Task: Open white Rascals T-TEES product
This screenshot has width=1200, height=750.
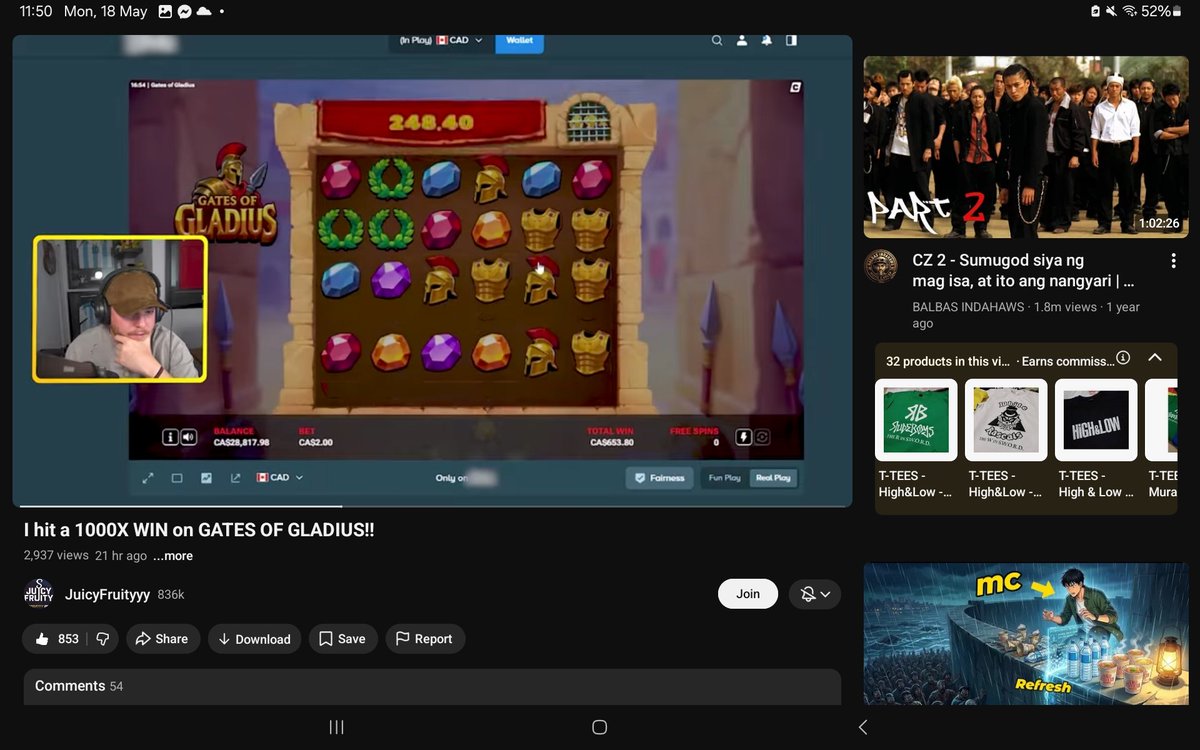Action: pyautogui.click(x=1006, y=420)
